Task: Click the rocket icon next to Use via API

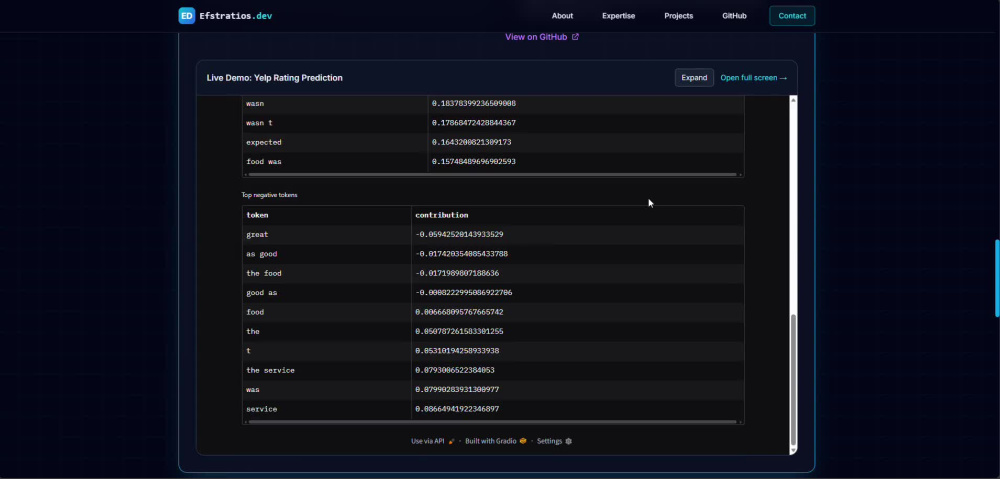Action: (x=452, y=441)
